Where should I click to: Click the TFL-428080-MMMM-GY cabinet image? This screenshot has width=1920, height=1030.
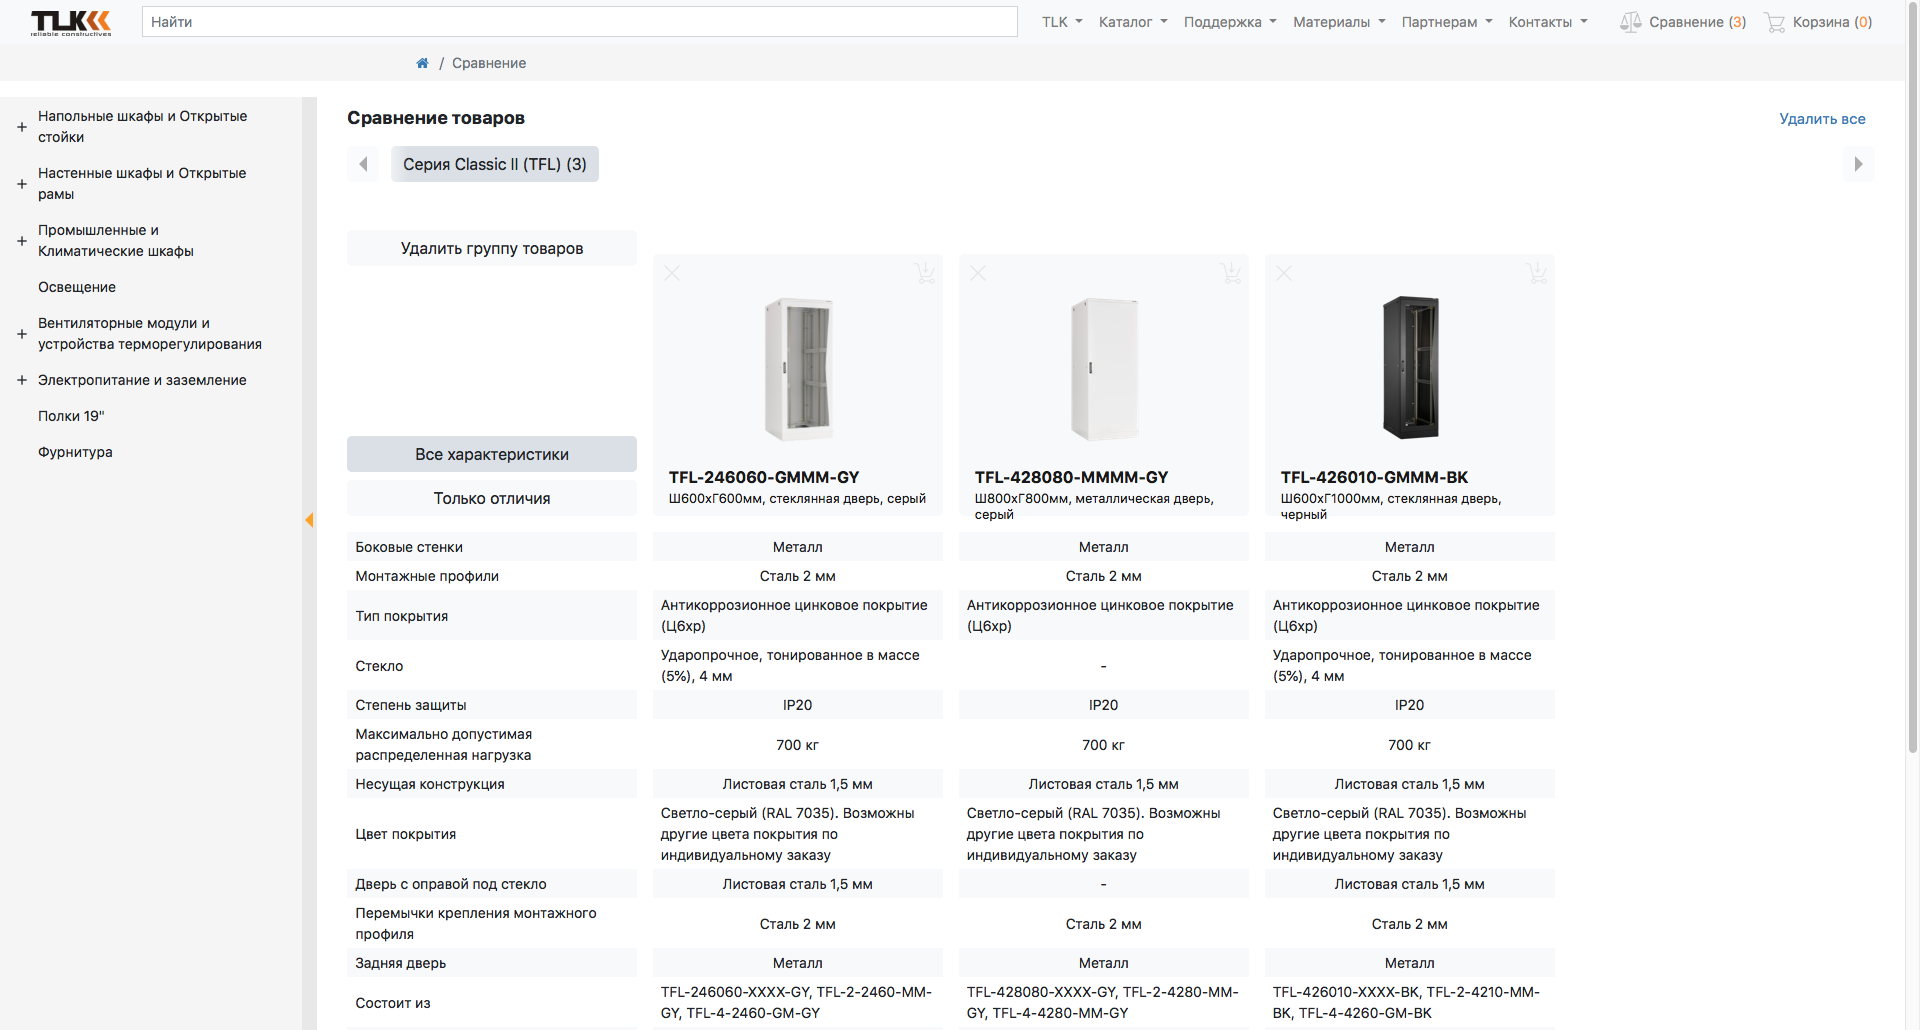click(1104, 368)
